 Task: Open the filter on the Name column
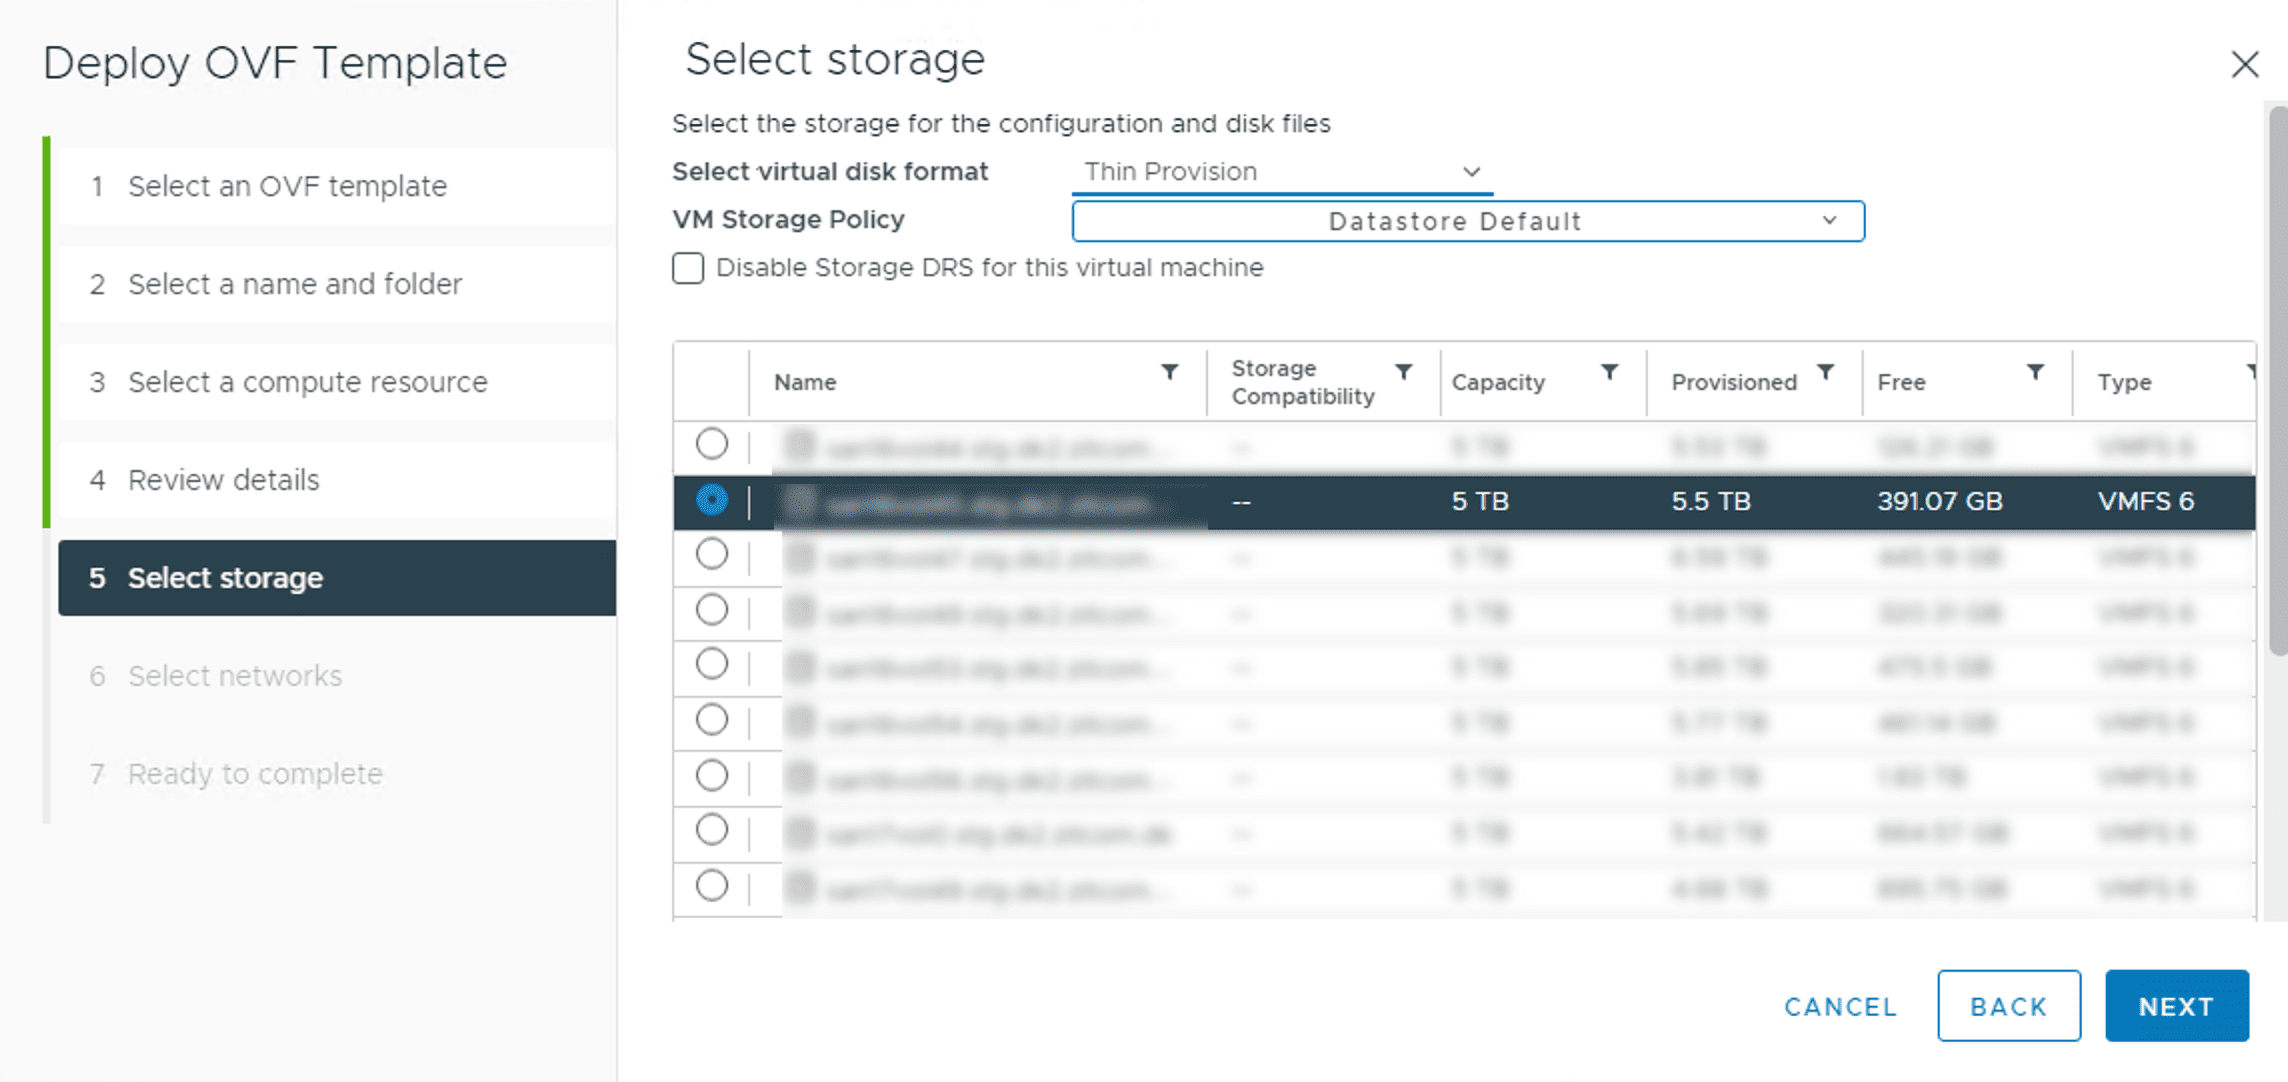pyautogui.click(x=1171, y=371)
